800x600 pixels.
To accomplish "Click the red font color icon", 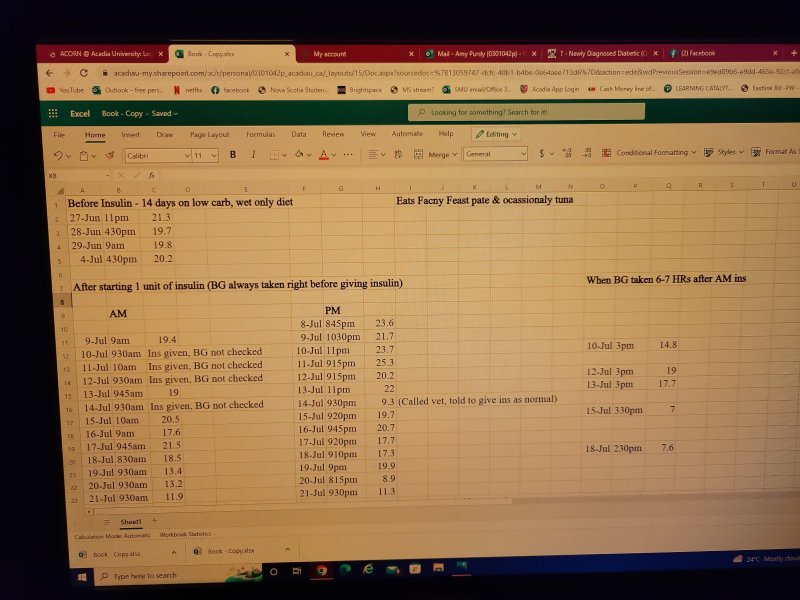I will (x=322, y=155).
